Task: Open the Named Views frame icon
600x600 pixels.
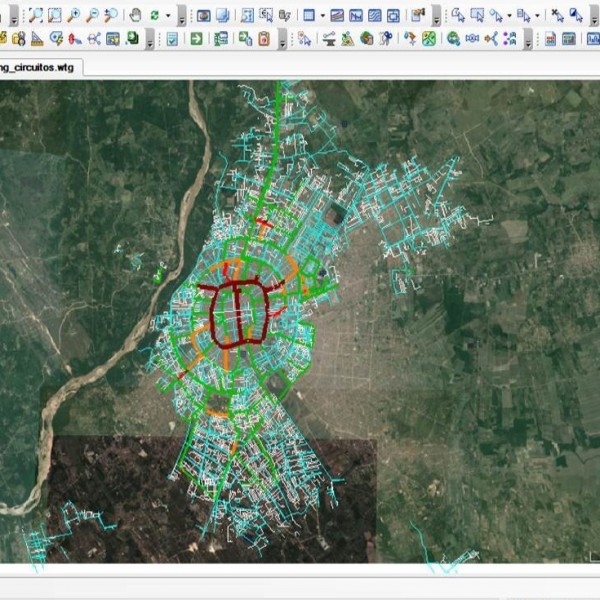Action: [x=393, y=16]
